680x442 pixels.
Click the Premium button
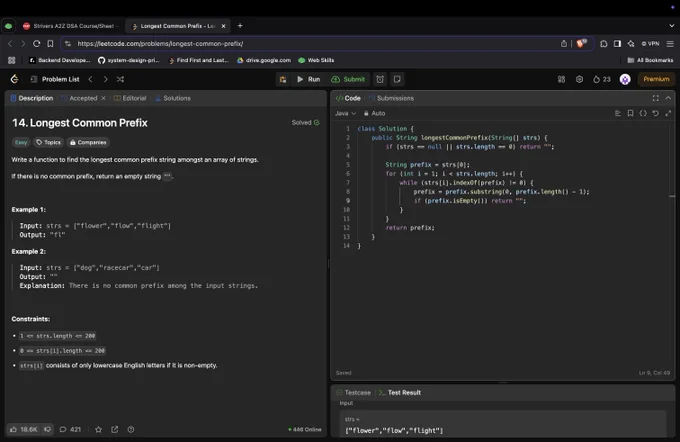pos(656,79)
